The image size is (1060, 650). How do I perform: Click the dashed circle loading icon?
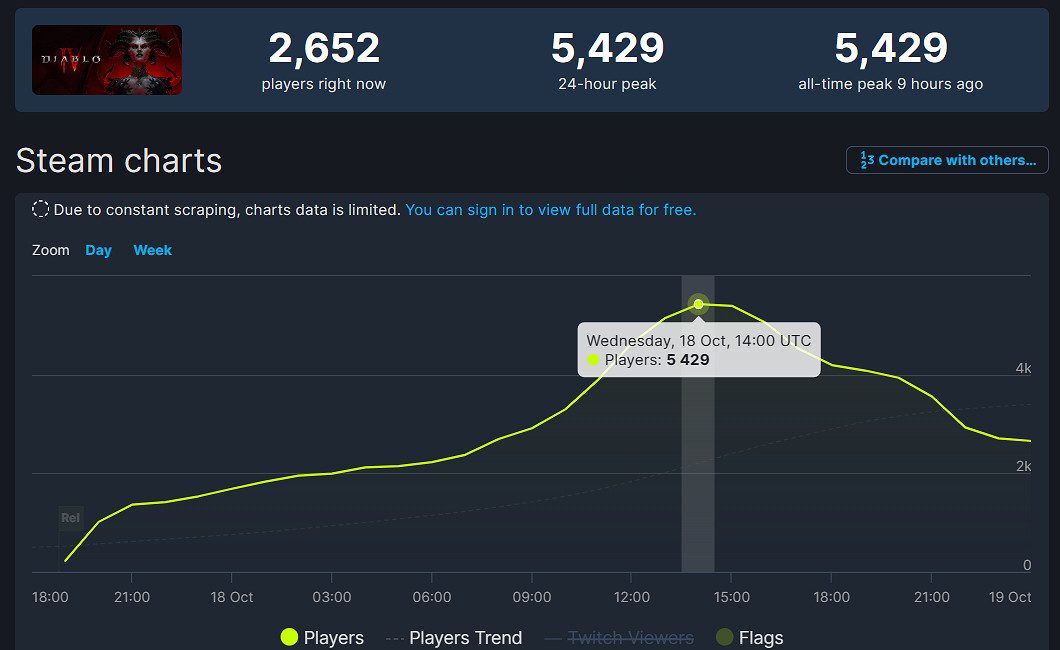41,209
